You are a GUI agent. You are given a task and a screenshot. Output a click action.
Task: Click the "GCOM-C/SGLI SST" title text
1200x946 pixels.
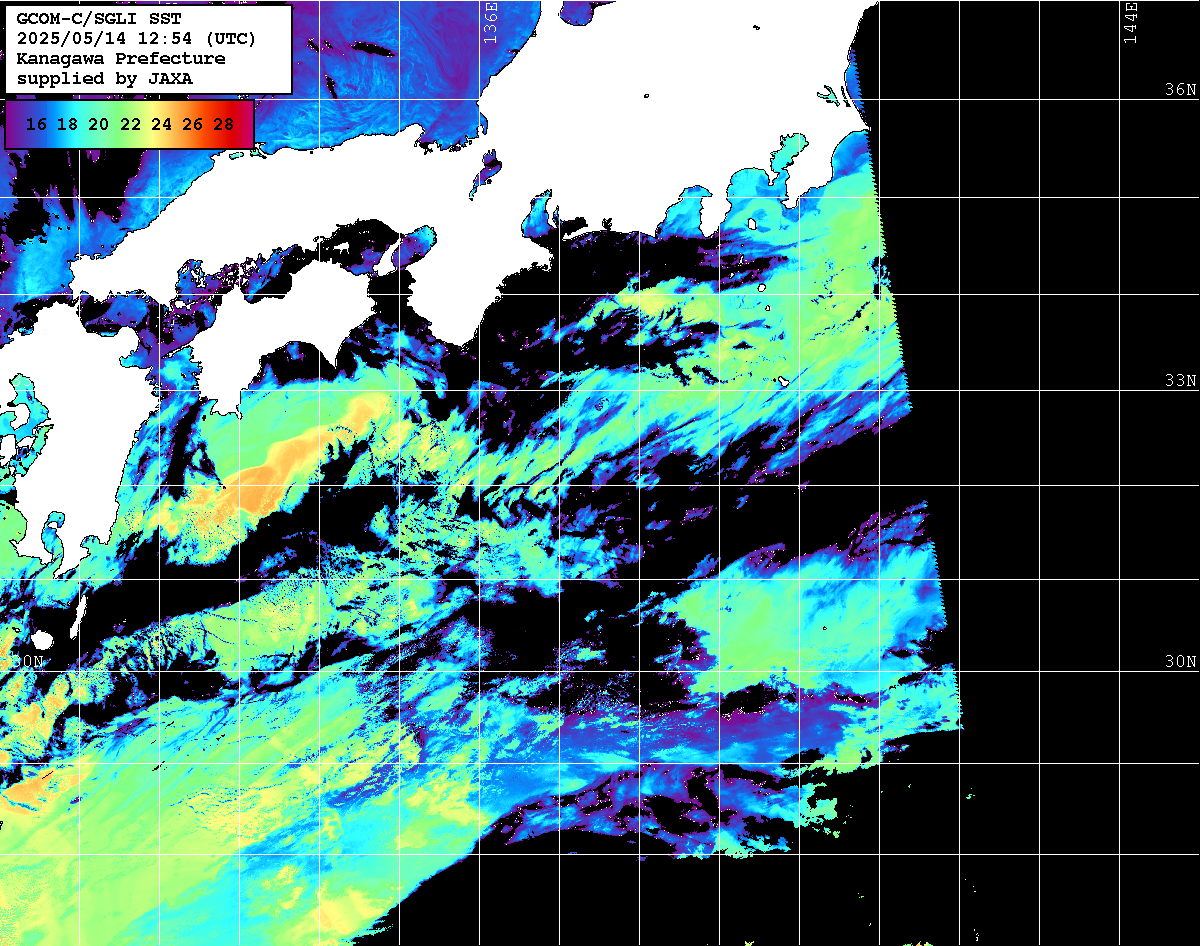[100, 19]
